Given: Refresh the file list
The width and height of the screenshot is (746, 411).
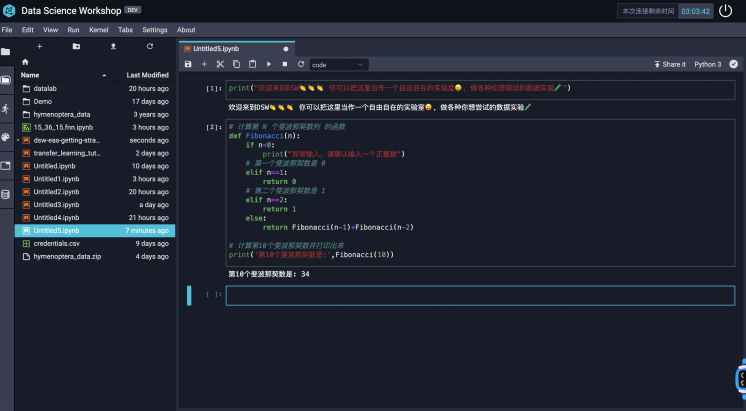Looking at the screenshot, I should click(150, 46).
